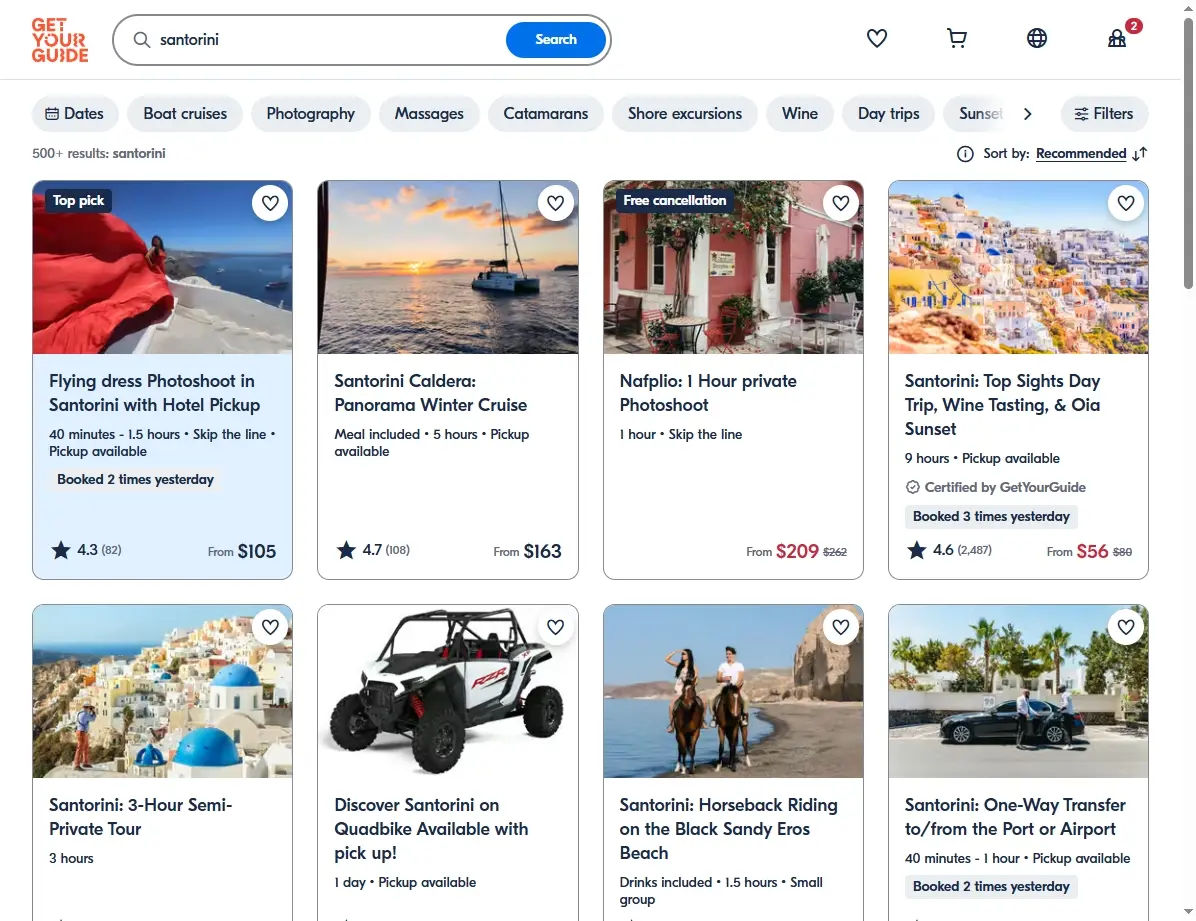Screen dimensions: 1196x921
Task: Select the Shore excursions category
Action: 685,114
